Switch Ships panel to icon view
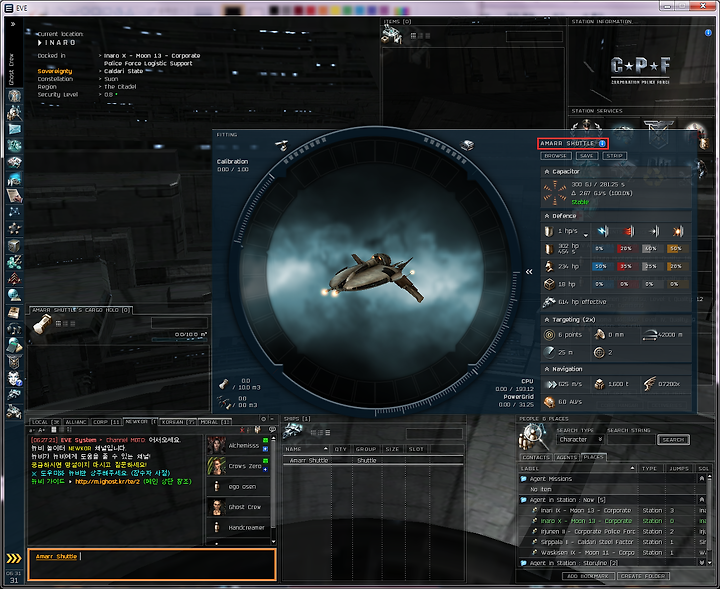Viewport: 720px width, 589px height. [x=313, y=432]
